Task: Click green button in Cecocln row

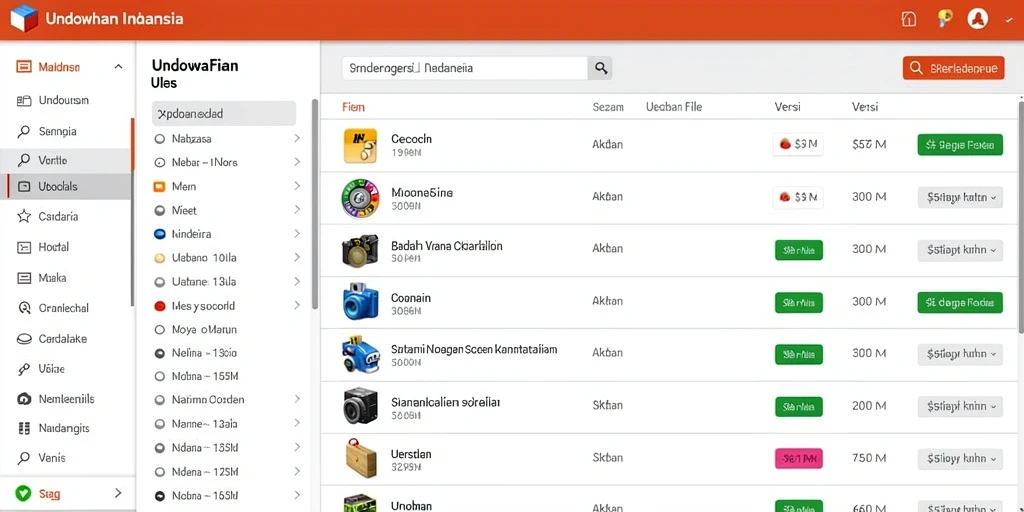Action: pyautogui.click(x=960, y=145)
